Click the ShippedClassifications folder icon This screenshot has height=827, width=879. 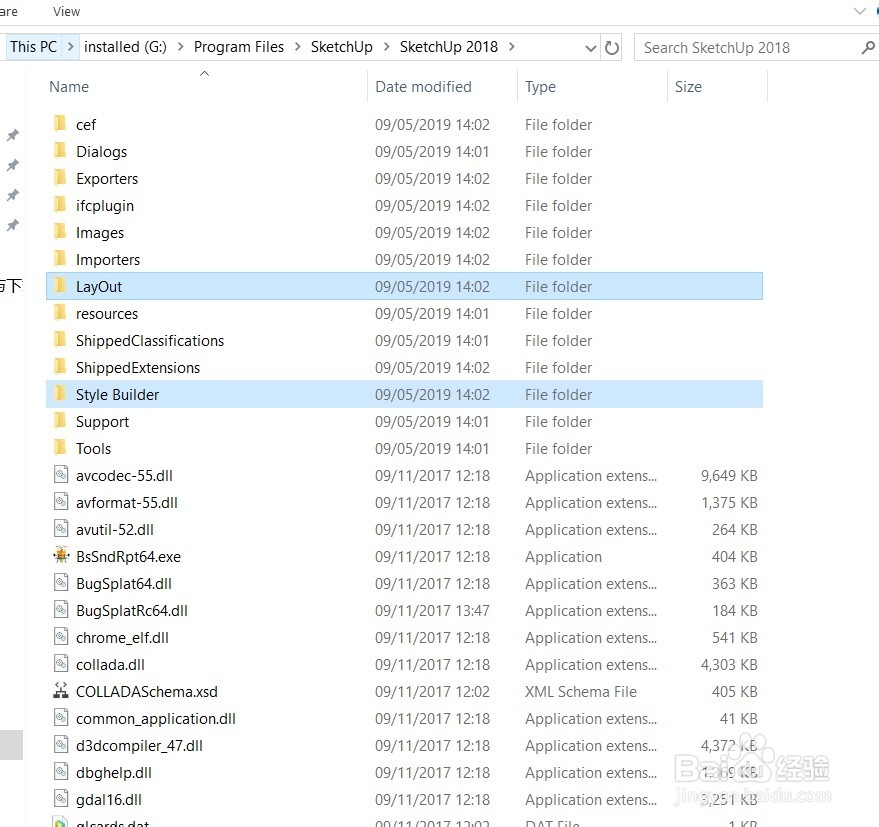pos(60,339)
